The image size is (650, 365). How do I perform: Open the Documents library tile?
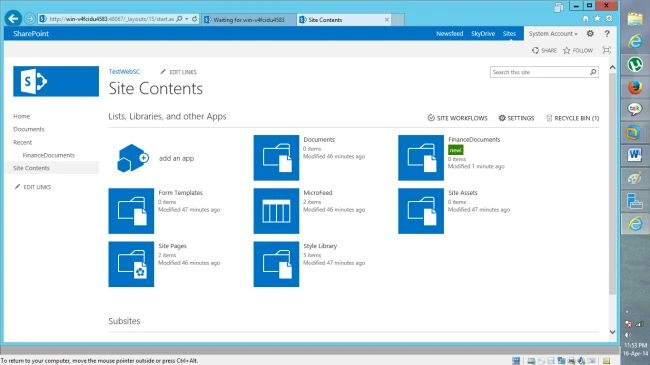pyautogui.click(x=276, y=158)
